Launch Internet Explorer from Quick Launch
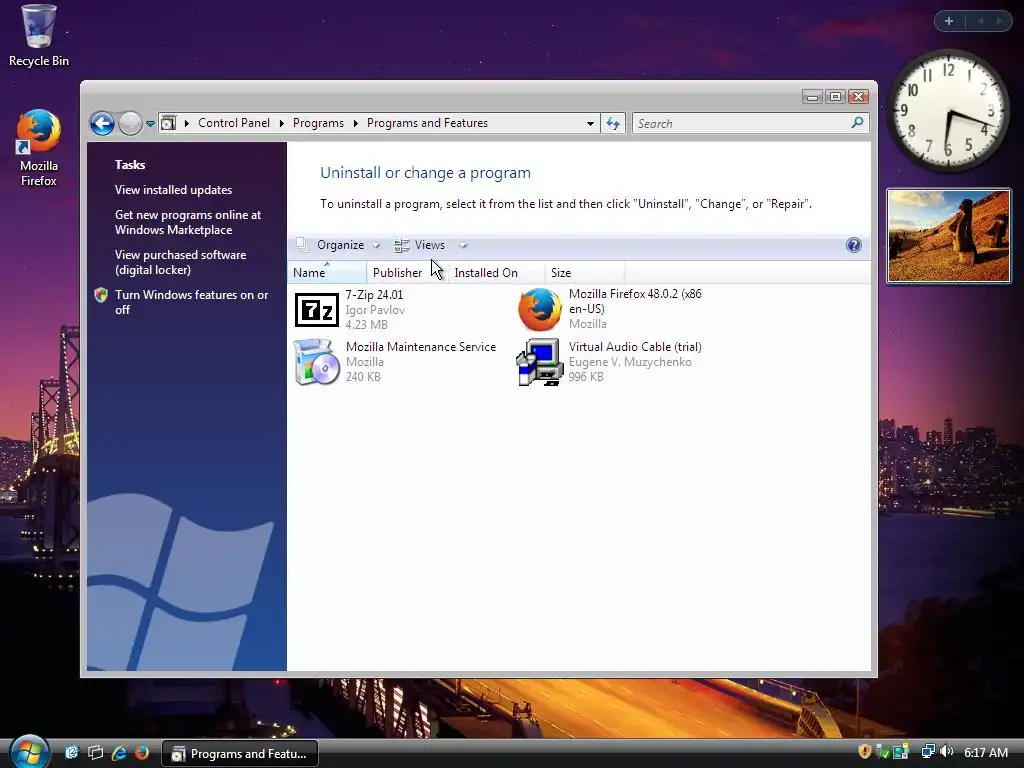 point(119,753)
